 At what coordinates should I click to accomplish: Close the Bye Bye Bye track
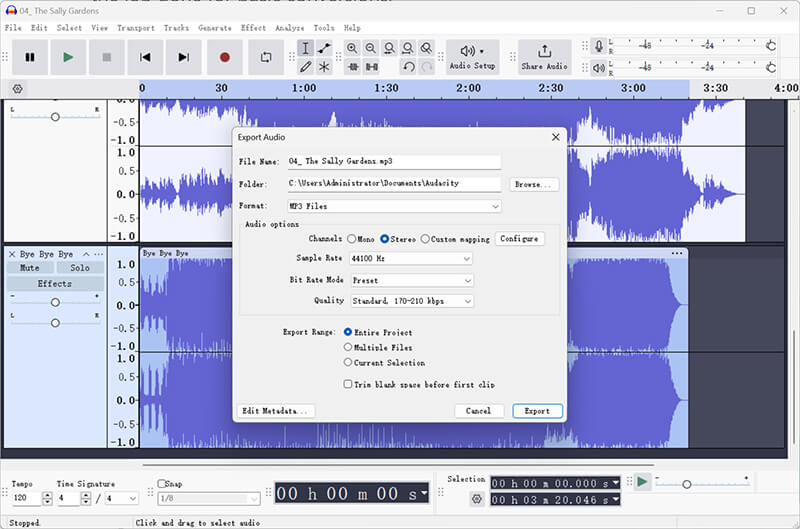click(12, 254)
